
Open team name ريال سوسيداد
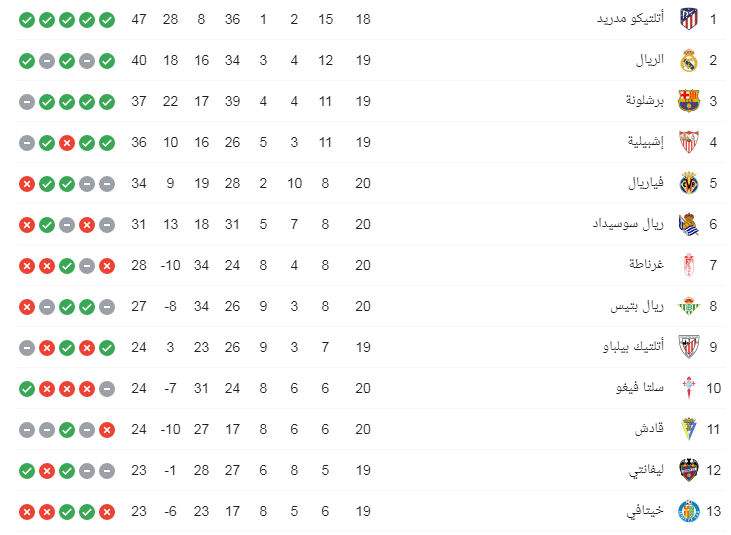[x=628, y=224]
